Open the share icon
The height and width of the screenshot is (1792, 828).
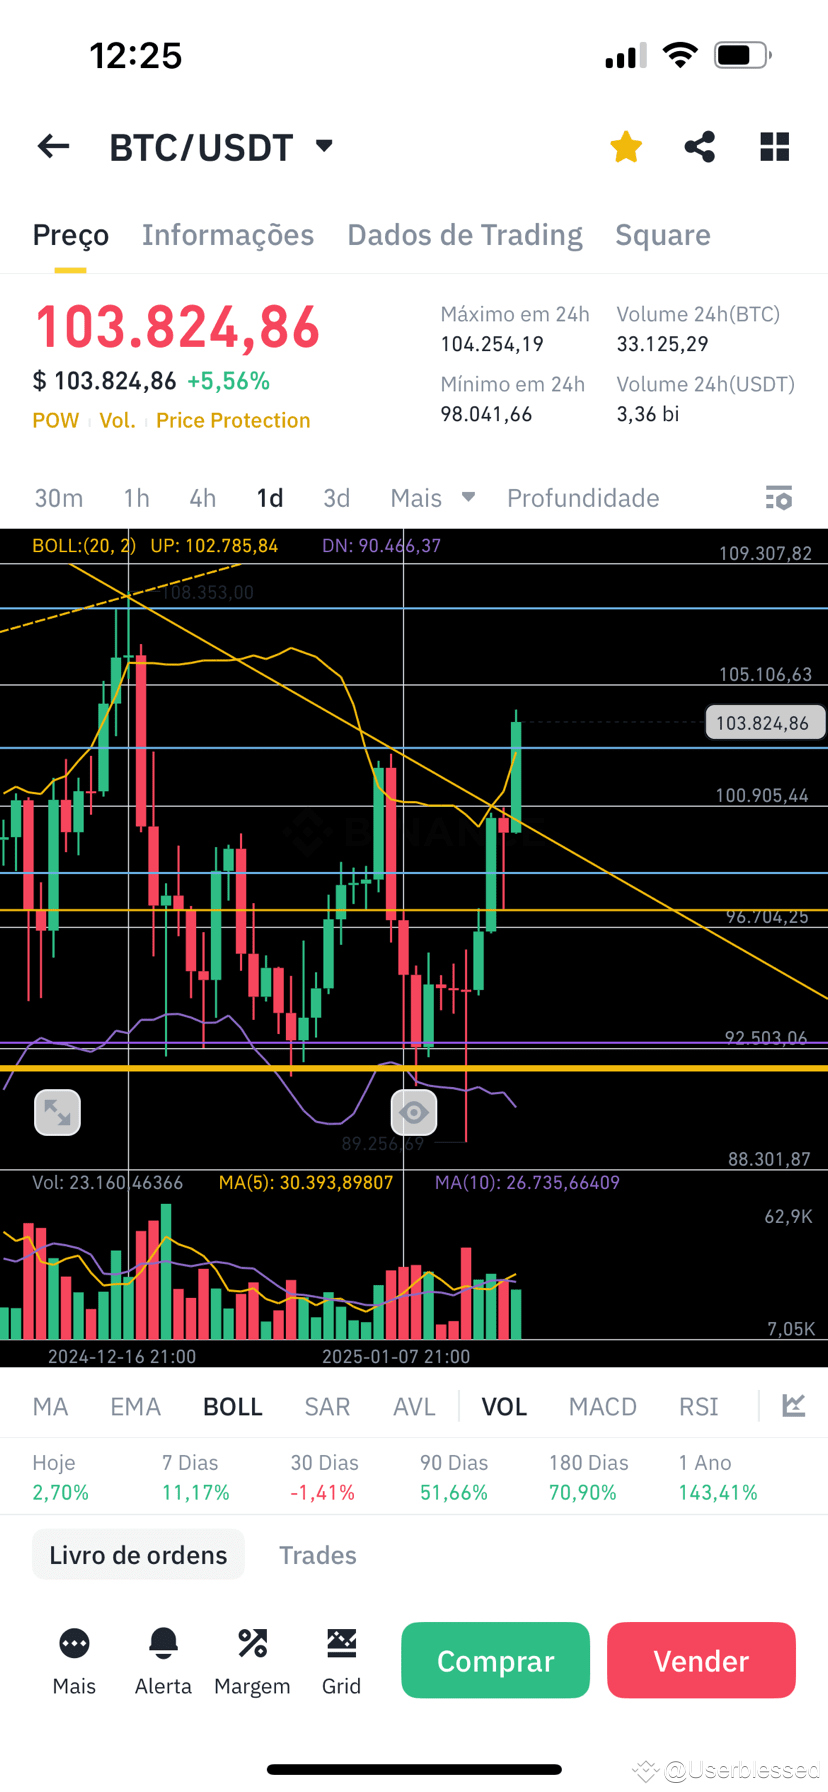tap(700, 147)
